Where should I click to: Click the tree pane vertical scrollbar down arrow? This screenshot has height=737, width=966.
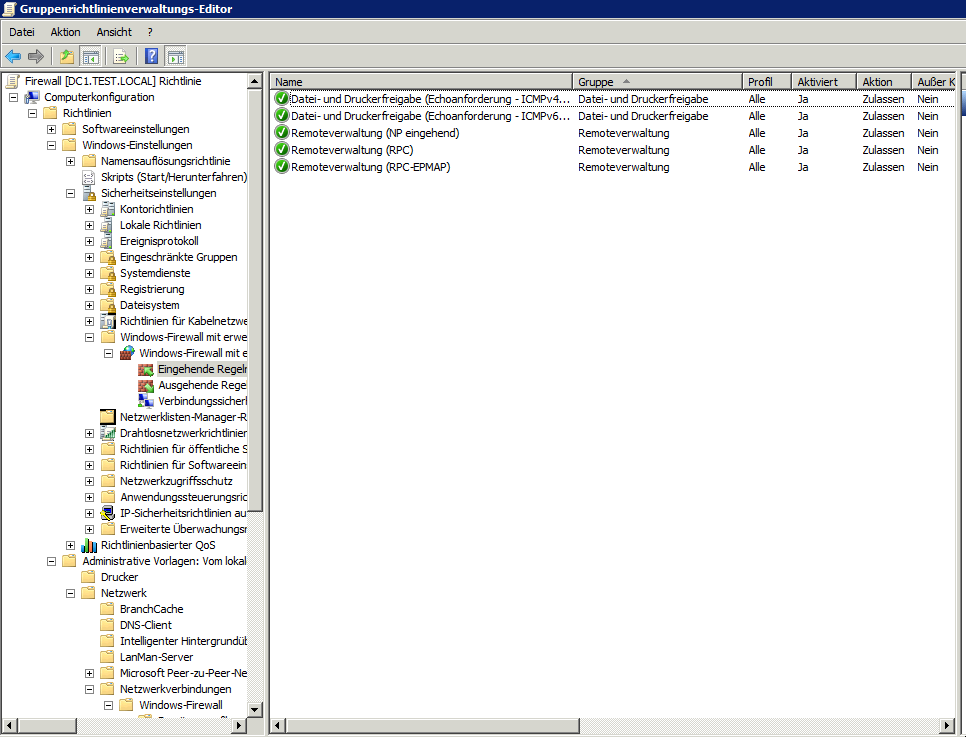[x=254, y=709]
